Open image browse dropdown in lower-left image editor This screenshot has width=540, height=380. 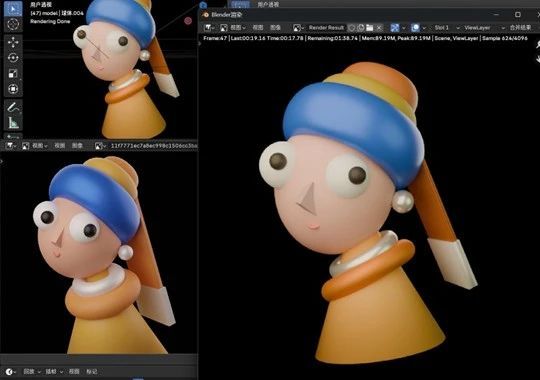pos(100,146)
